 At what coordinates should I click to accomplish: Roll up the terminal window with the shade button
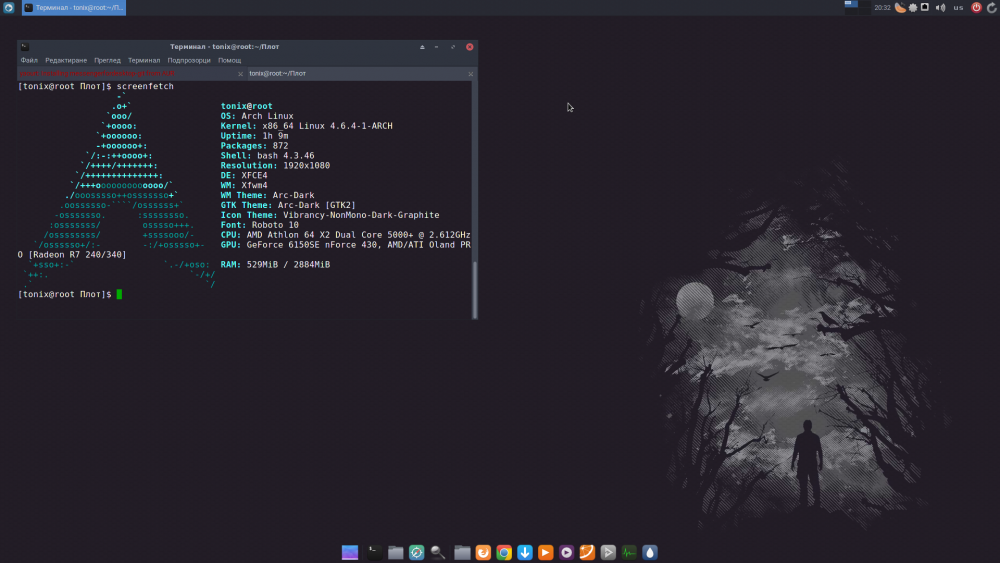[x=422, y=47]
